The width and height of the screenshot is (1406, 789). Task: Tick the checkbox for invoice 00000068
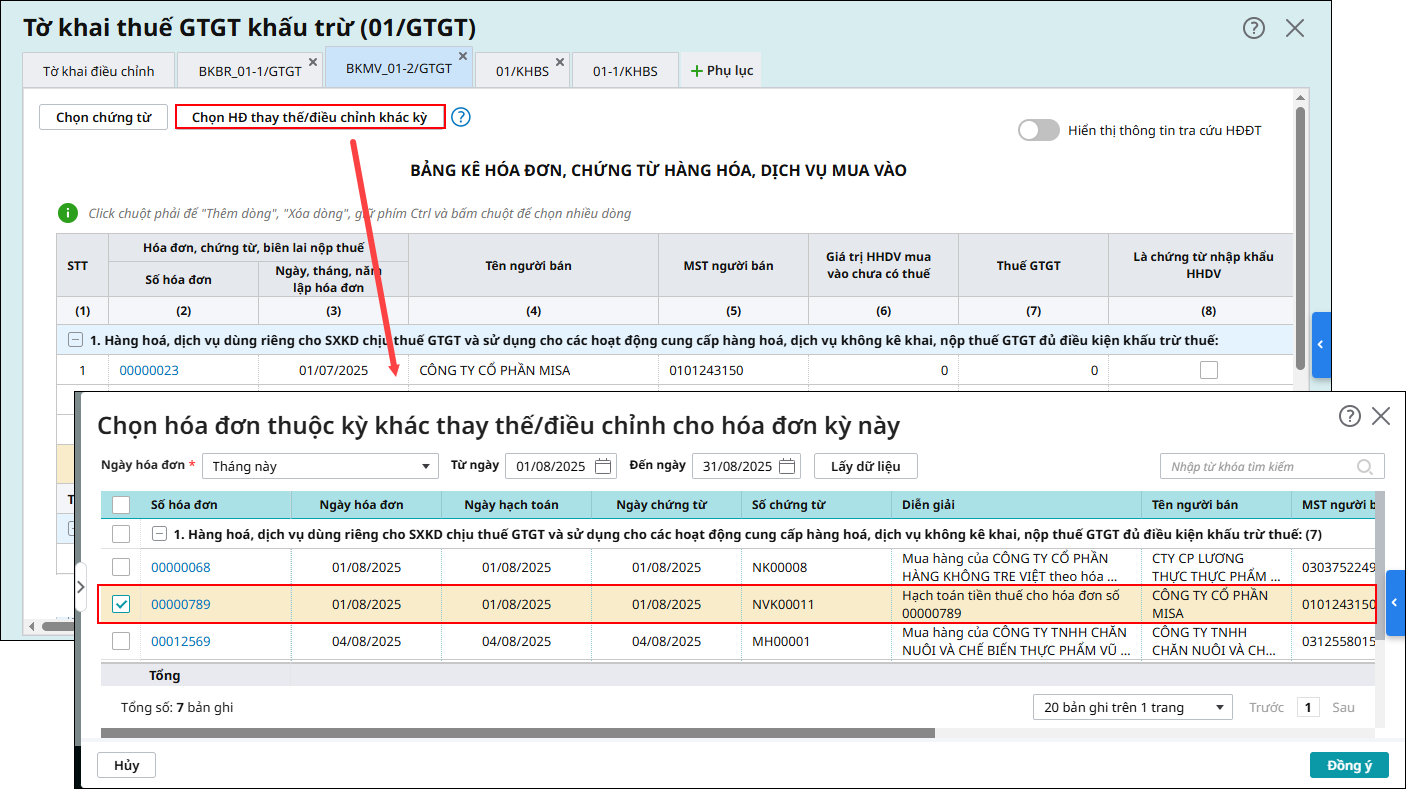pyautogui.click(x=121, y=567)
